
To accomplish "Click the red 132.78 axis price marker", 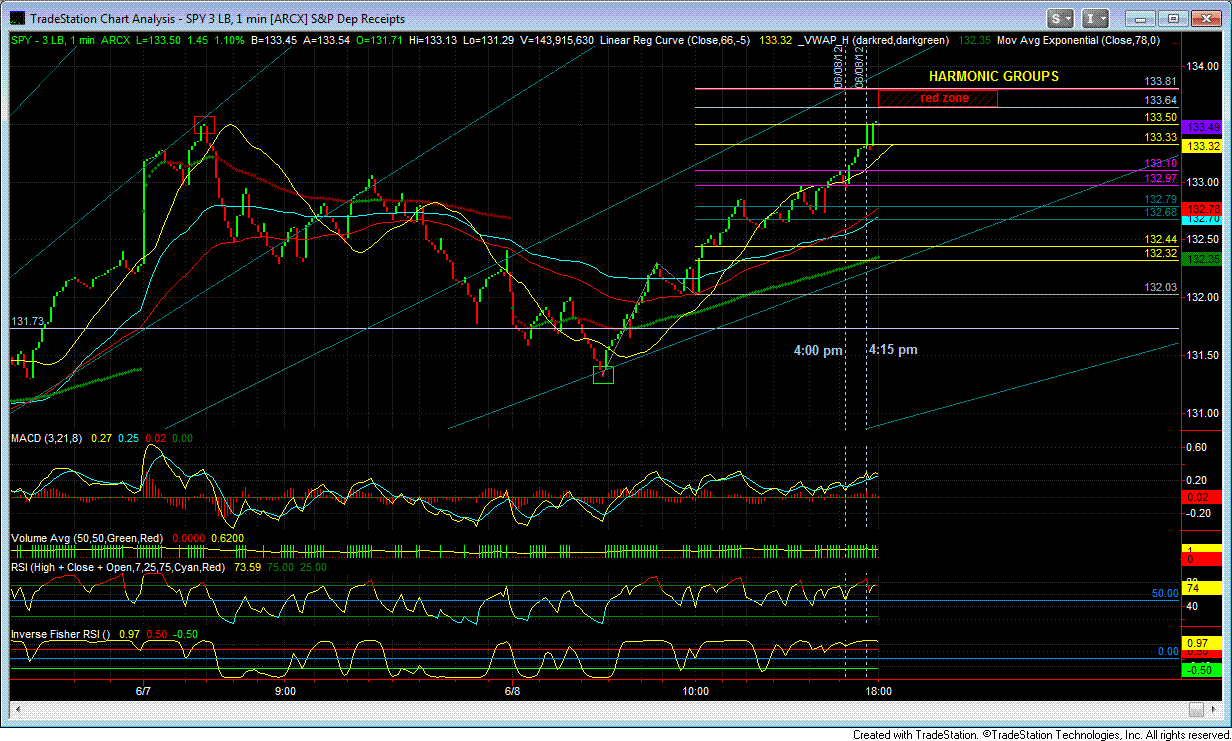I will 1202,208.
